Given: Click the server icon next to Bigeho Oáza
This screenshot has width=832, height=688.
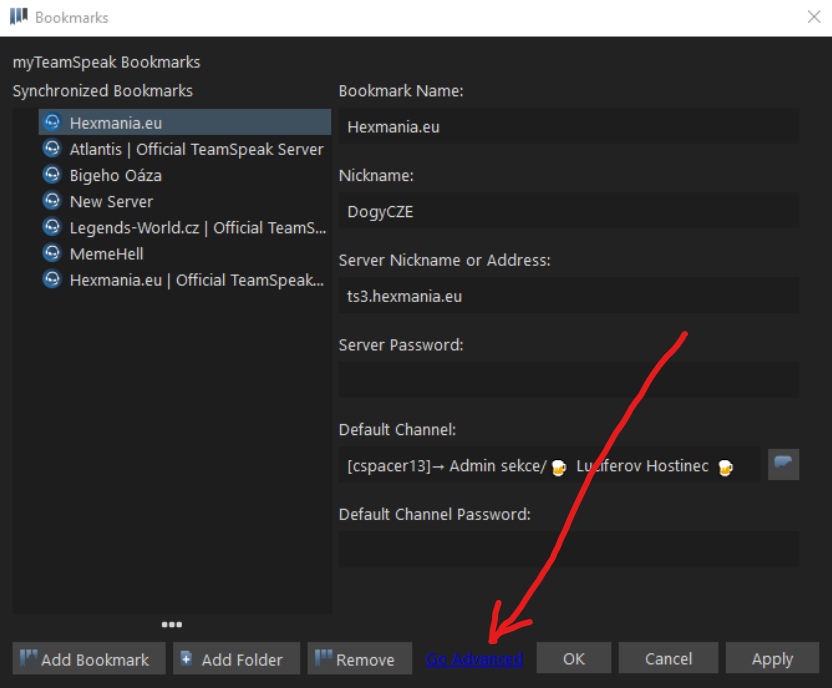Looking at the screenshot, I should click(x=51, y=175).
